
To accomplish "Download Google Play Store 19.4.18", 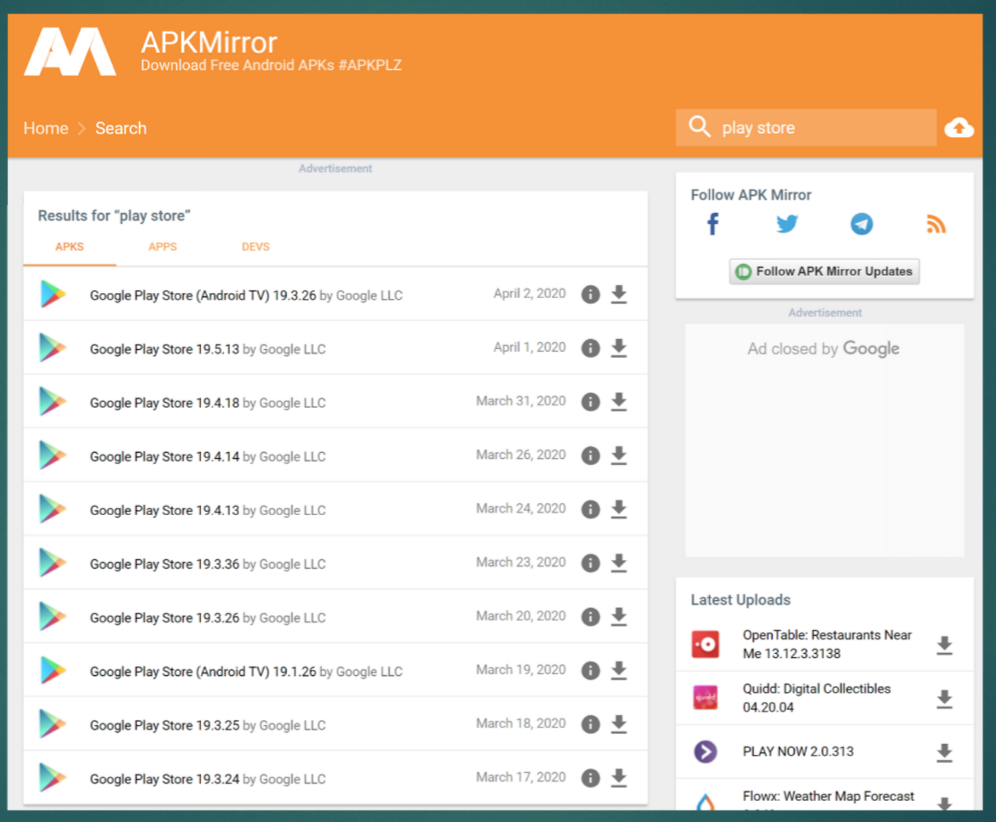I will coord(619,401).
